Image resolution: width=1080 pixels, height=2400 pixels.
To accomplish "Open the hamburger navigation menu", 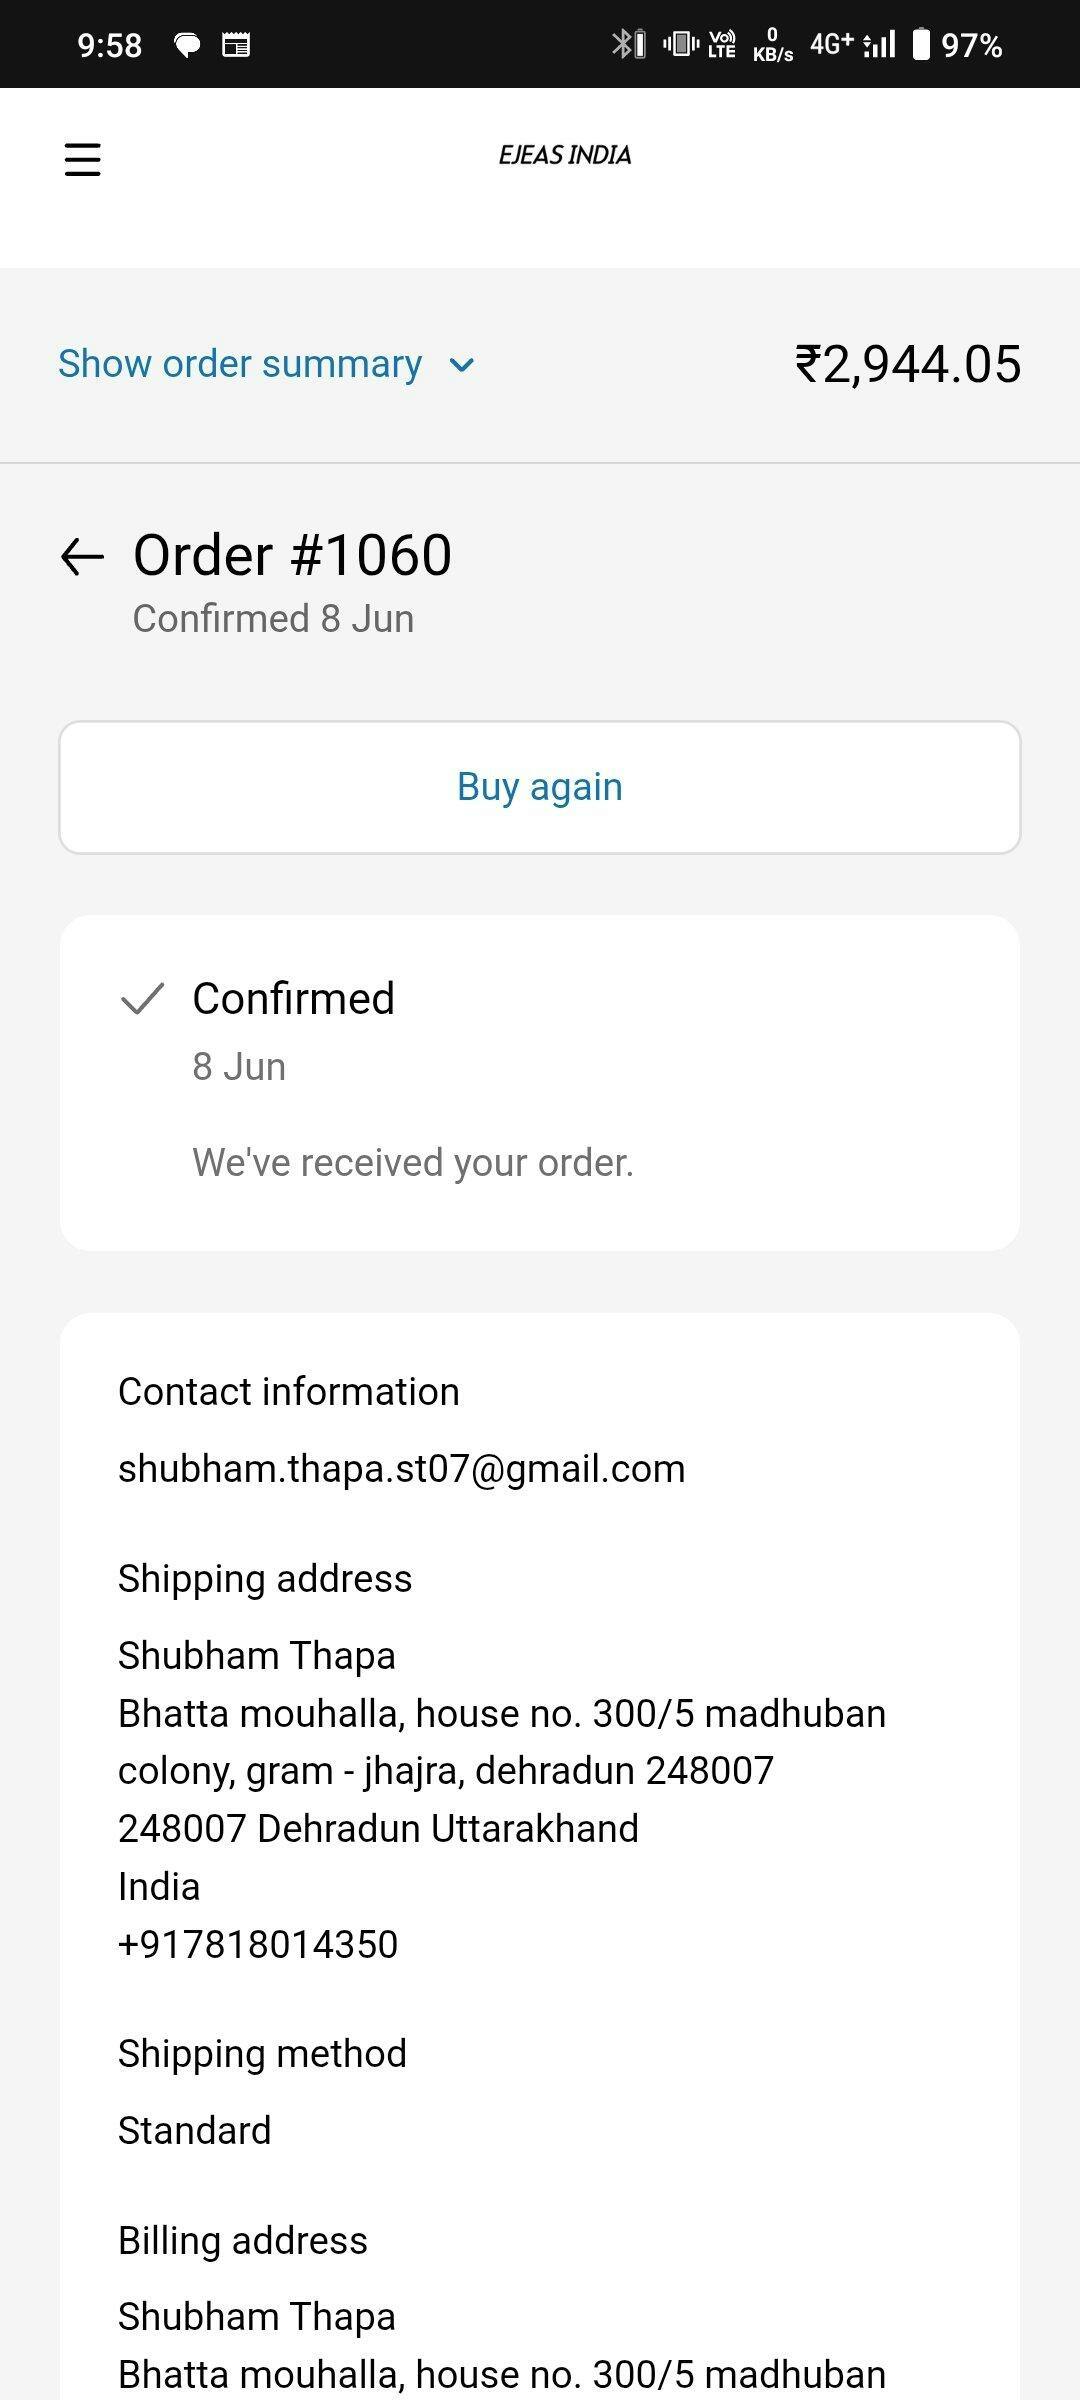I will (x=82, y=159).
